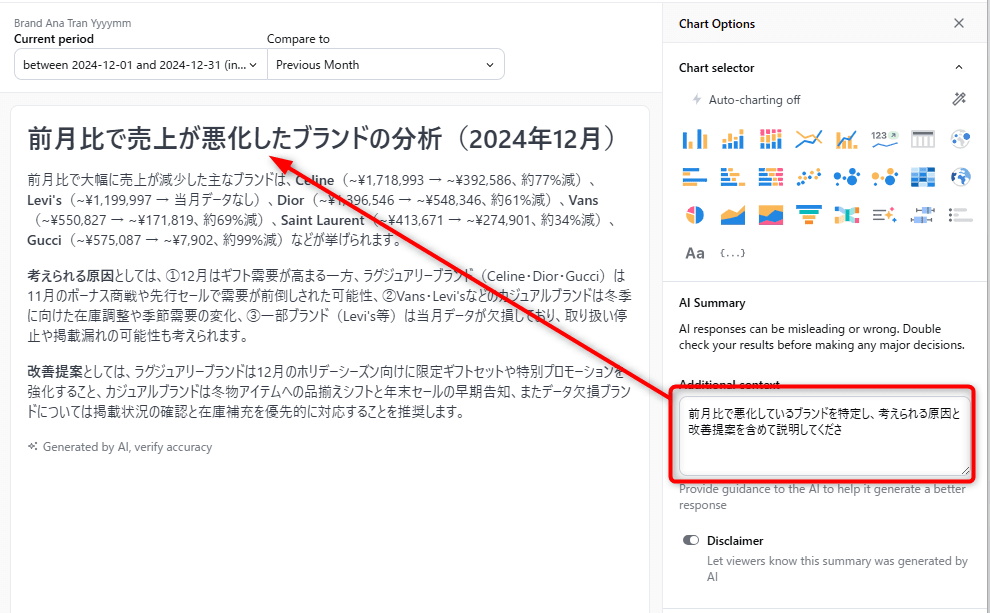Pick the 100% stacked horizontal bar icon
Viewport: 990px width, 613px height.
pyautogui.click(x=770, y=177)
